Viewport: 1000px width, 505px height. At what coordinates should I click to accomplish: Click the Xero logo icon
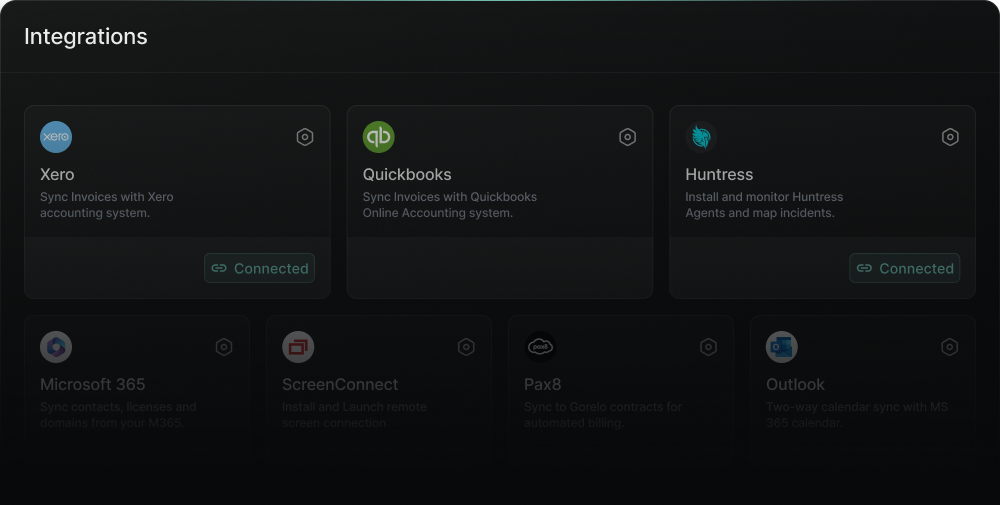pos(56,137)
